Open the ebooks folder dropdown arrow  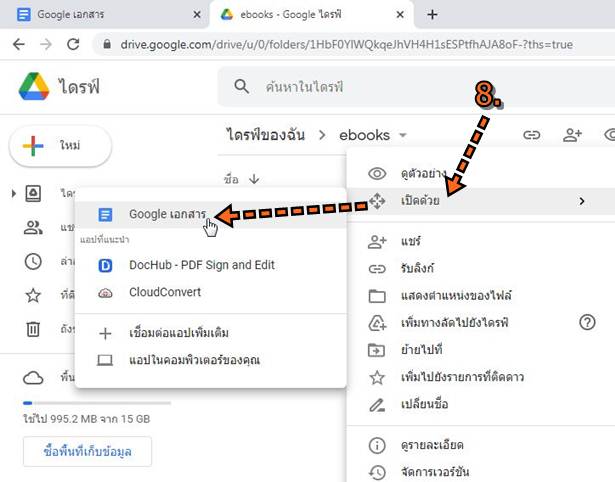point(402,135)
